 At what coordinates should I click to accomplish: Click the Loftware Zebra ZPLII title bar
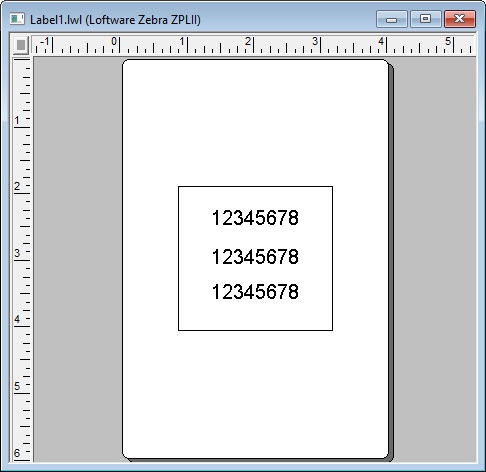(115, 20)
